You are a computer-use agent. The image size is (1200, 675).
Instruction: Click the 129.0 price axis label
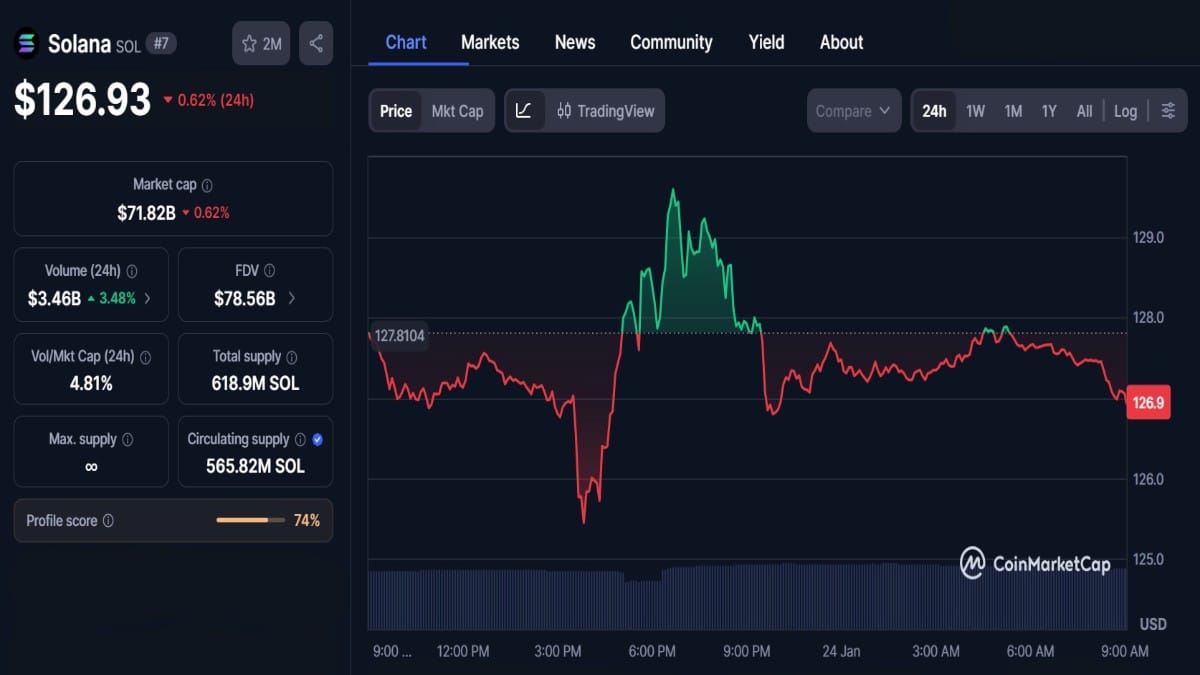coord(1148,238)
